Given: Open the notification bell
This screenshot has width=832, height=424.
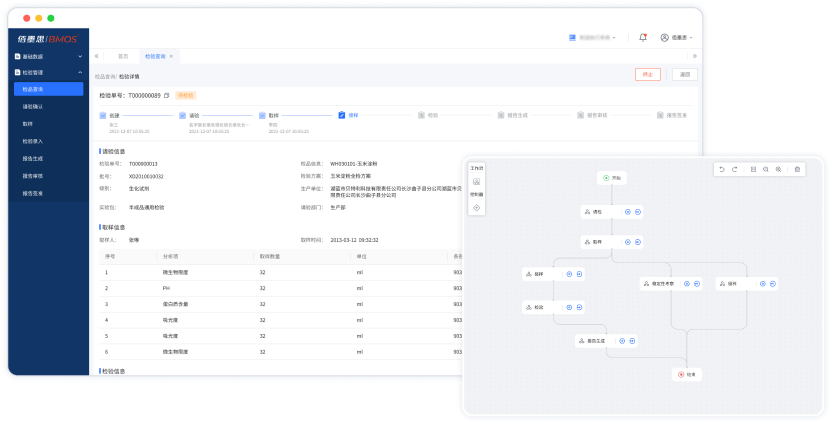Looking at the screenshot, I should 642,37.
